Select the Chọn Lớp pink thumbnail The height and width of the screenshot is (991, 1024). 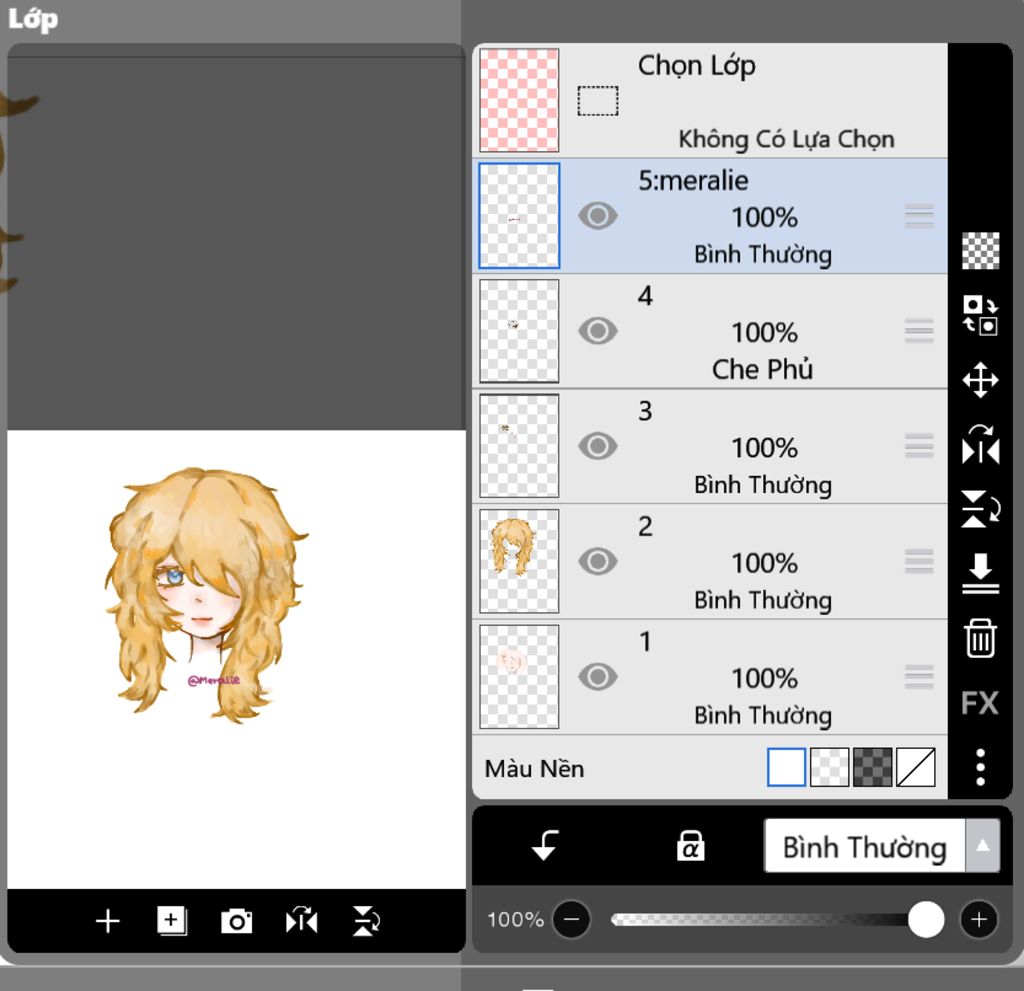[519, 100]
